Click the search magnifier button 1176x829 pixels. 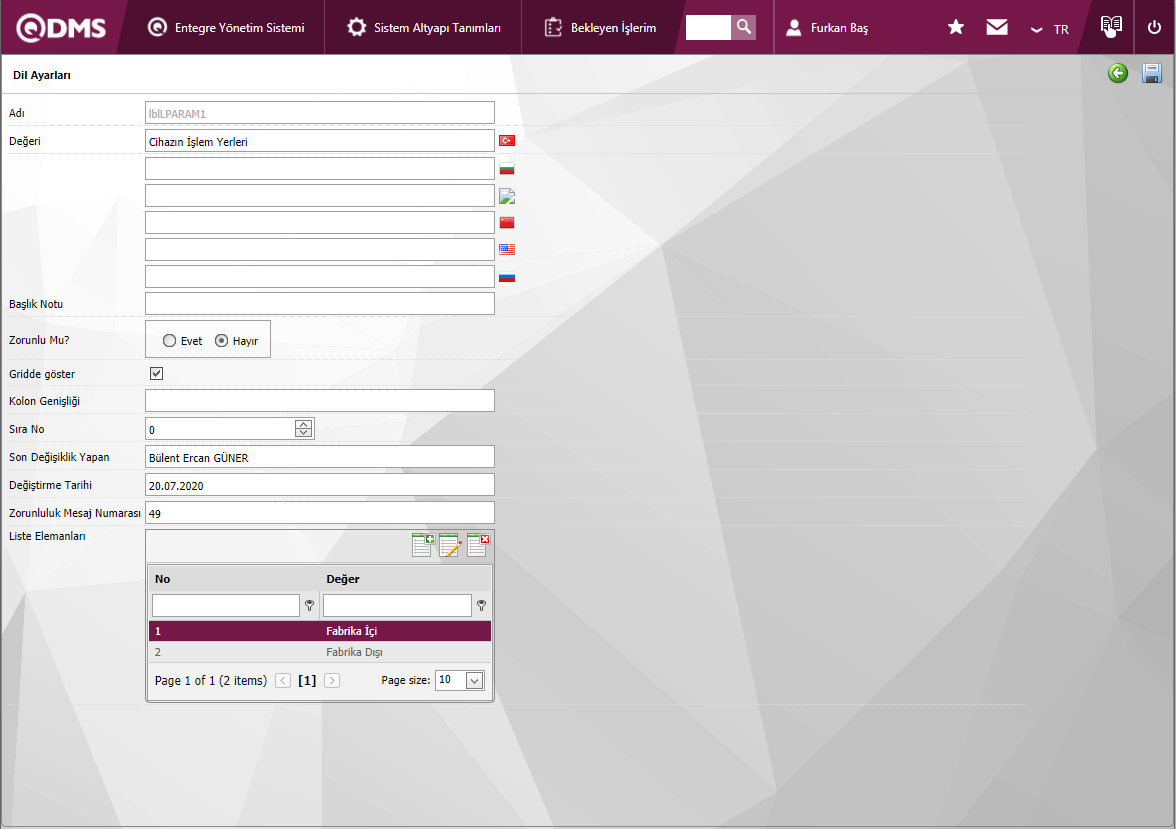tap(743, 27)
